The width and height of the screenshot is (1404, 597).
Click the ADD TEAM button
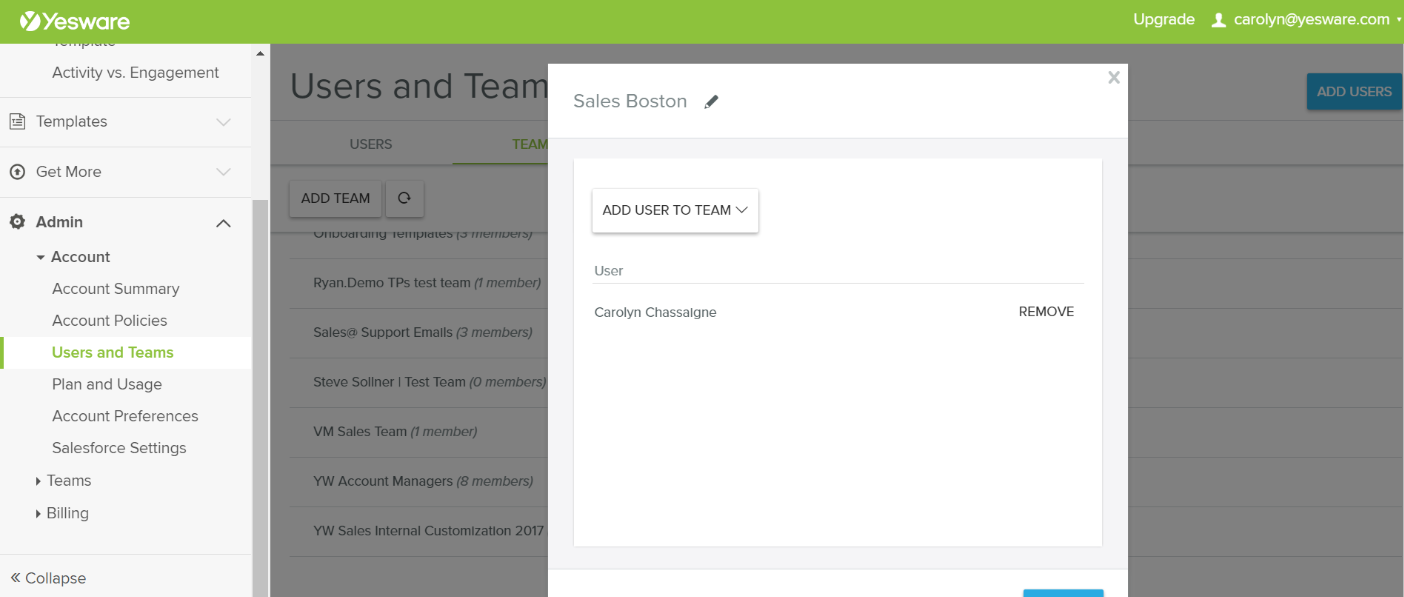point(335,198)
